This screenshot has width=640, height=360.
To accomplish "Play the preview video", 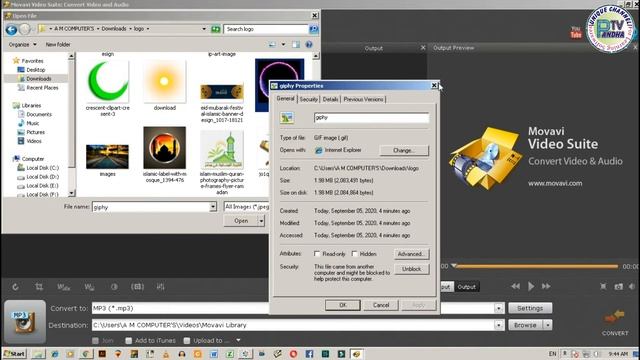I will [531, 287].
